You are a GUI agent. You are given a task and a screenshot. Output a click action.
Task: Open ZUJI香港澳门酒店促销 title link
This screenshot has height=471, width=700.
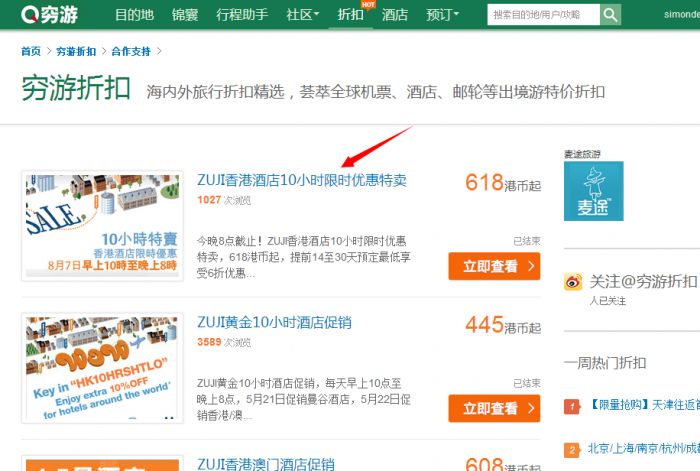pos(266,463)
